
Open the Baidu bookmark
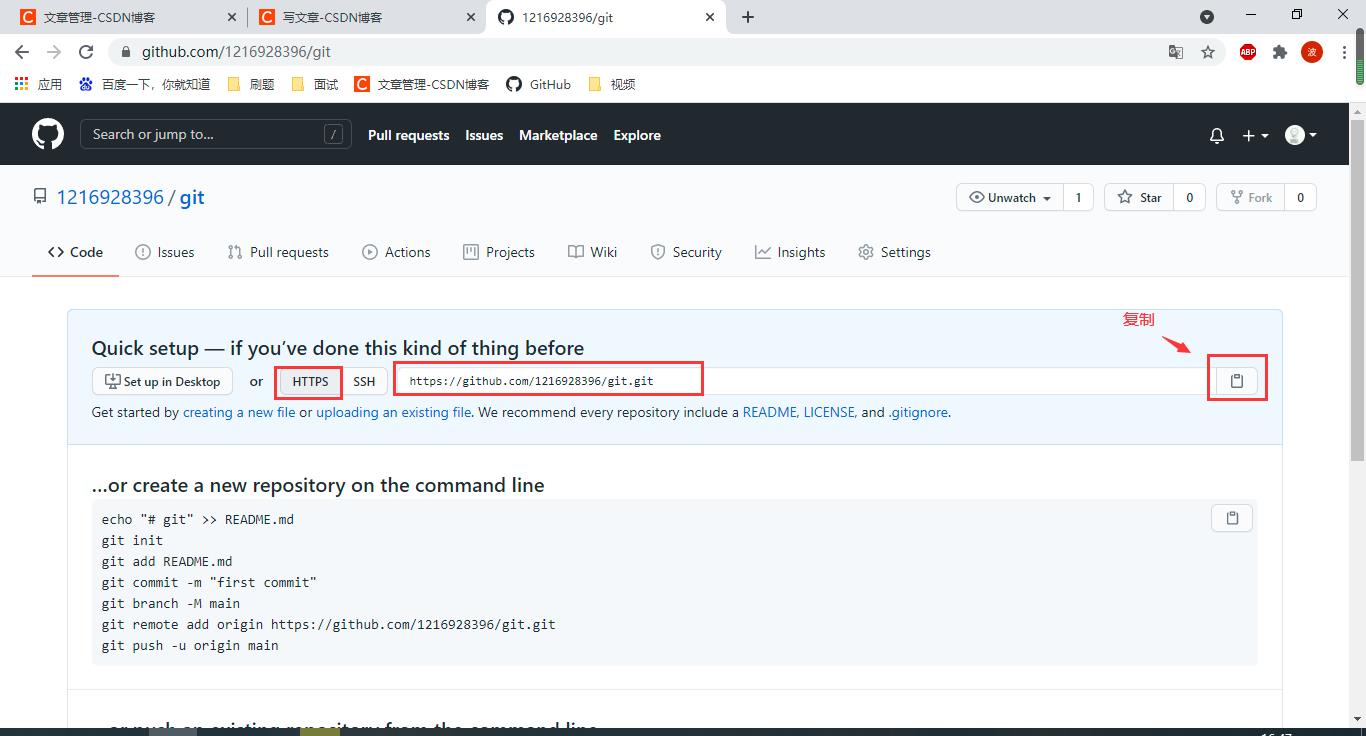coord(145,84)
